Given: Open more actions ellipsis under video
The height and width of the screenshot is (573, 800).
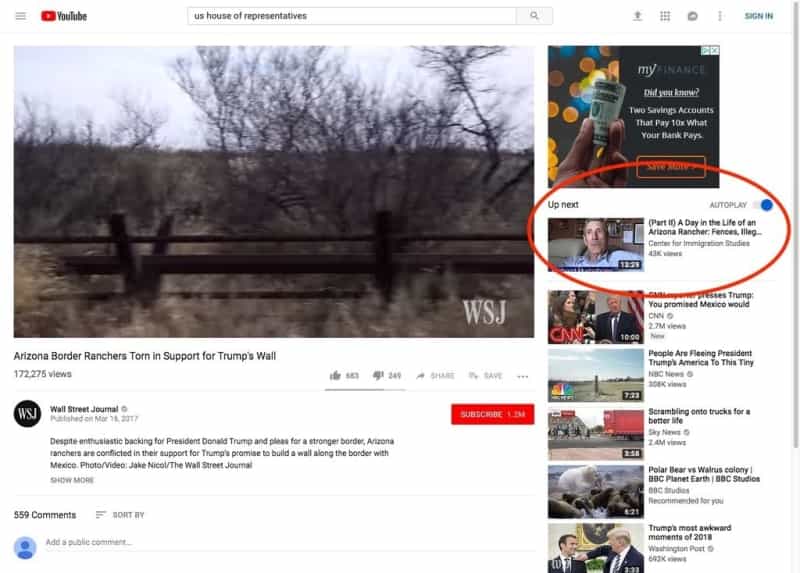Looking at the screenshot, I should [x=522, y=377].
